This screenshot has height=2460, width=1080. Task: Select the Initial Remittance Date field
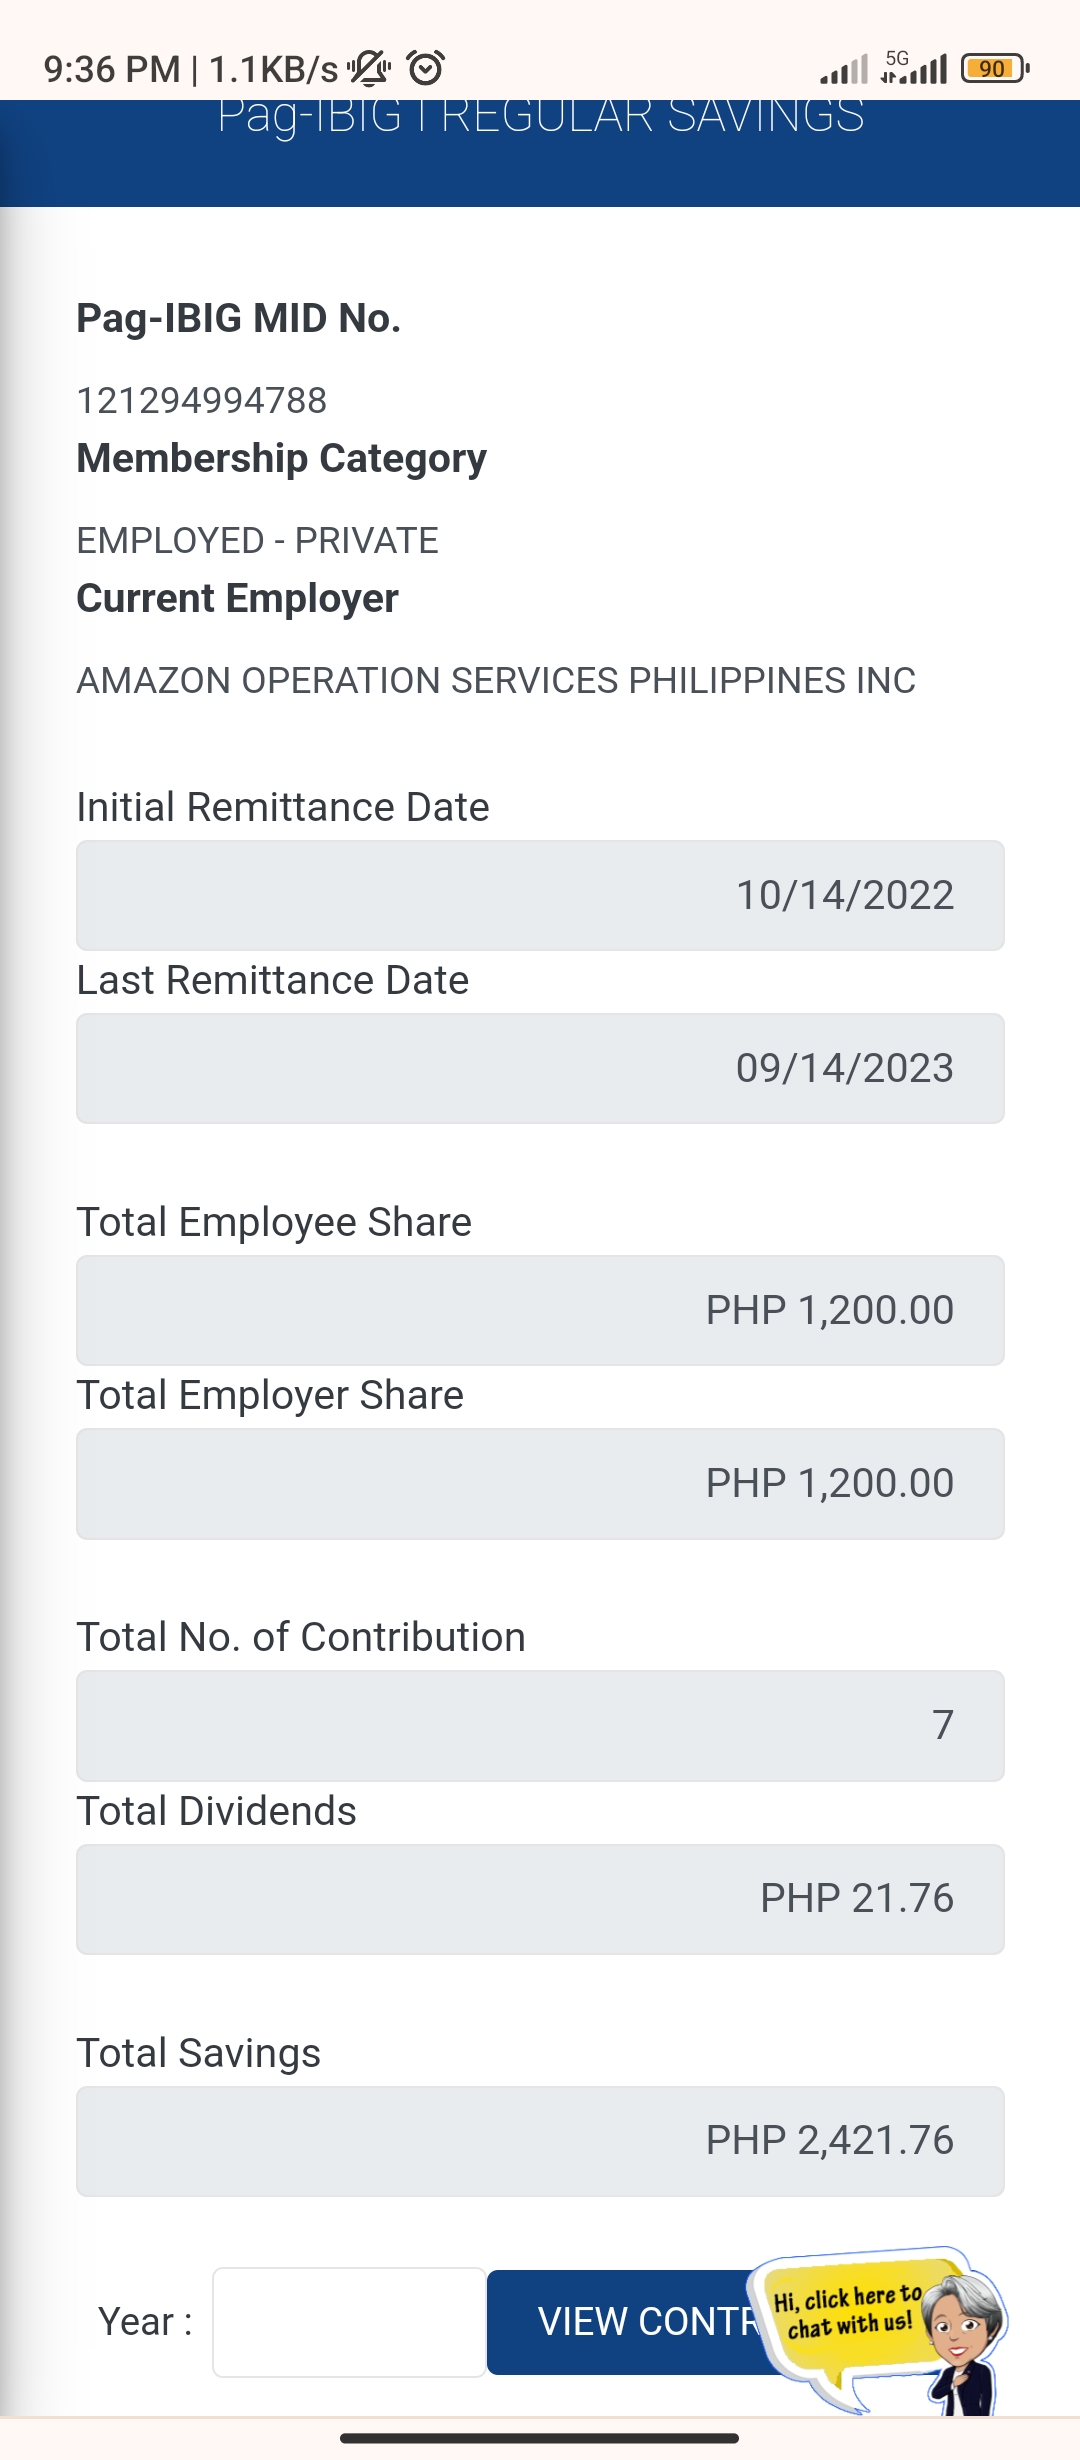[x=540, y=895]
